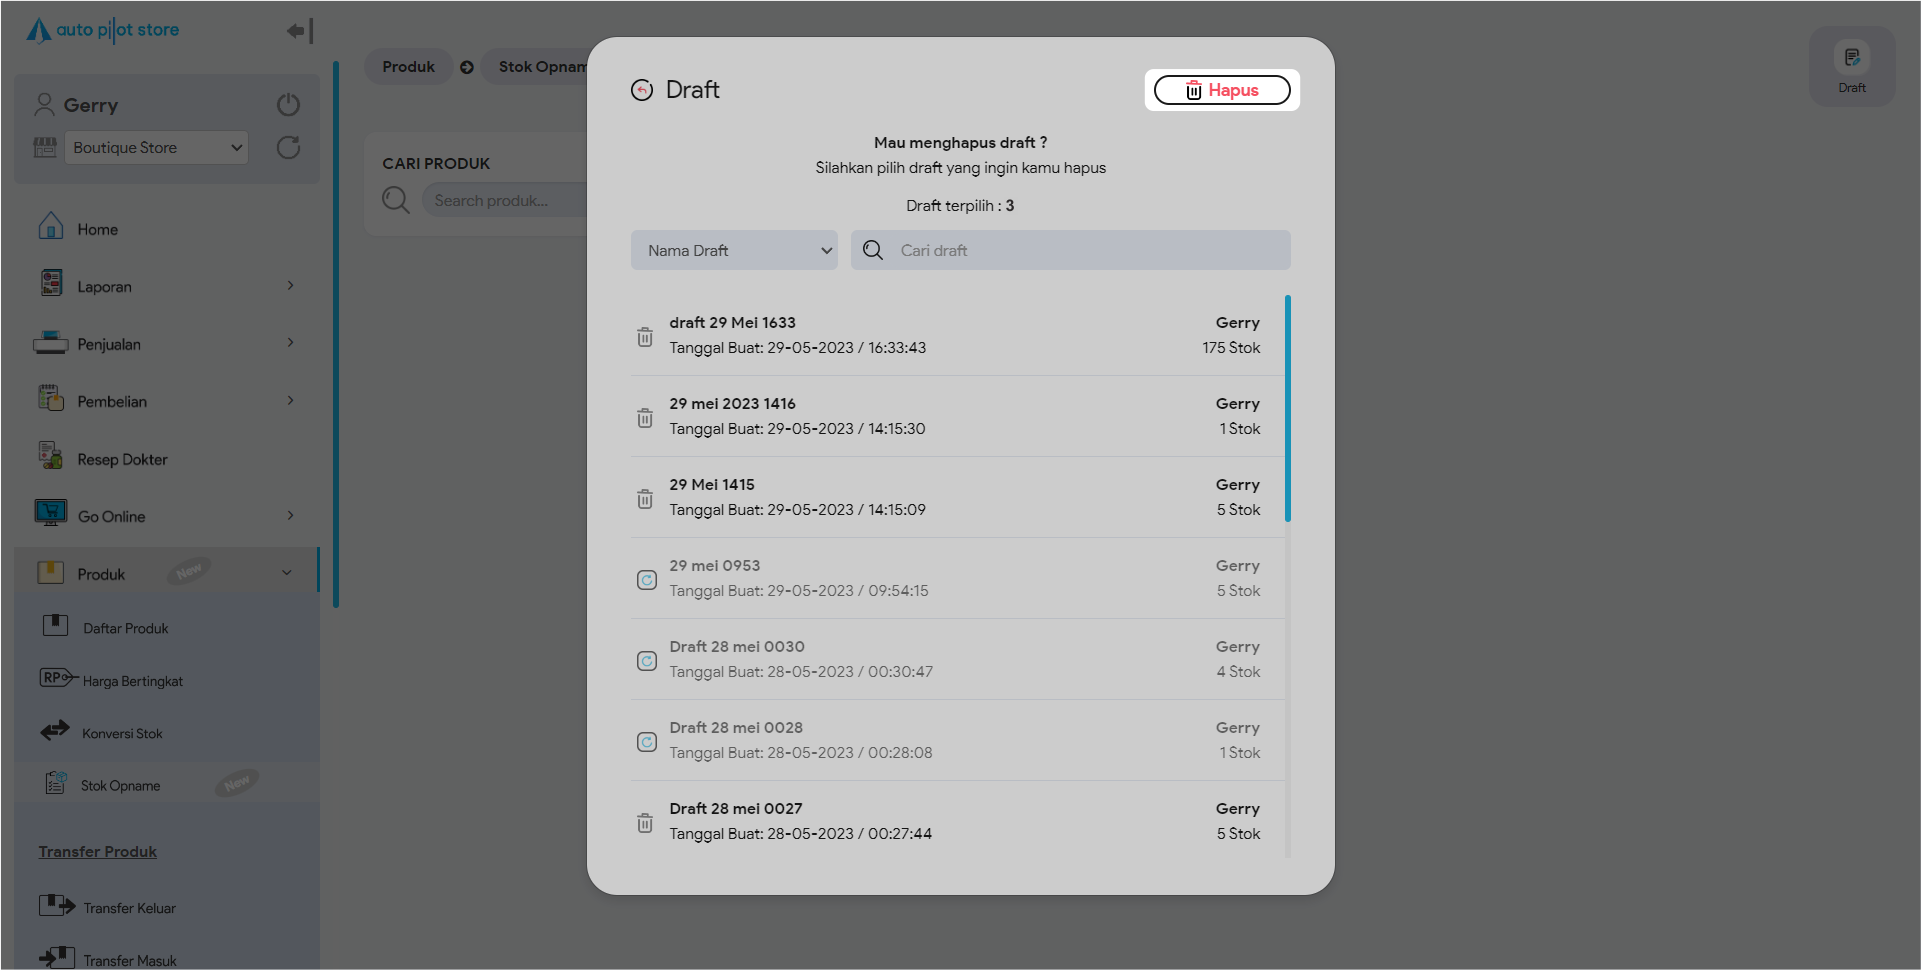Click the back arrow beside Draft title
The image size is (1921, 970).
pos(642,90)
